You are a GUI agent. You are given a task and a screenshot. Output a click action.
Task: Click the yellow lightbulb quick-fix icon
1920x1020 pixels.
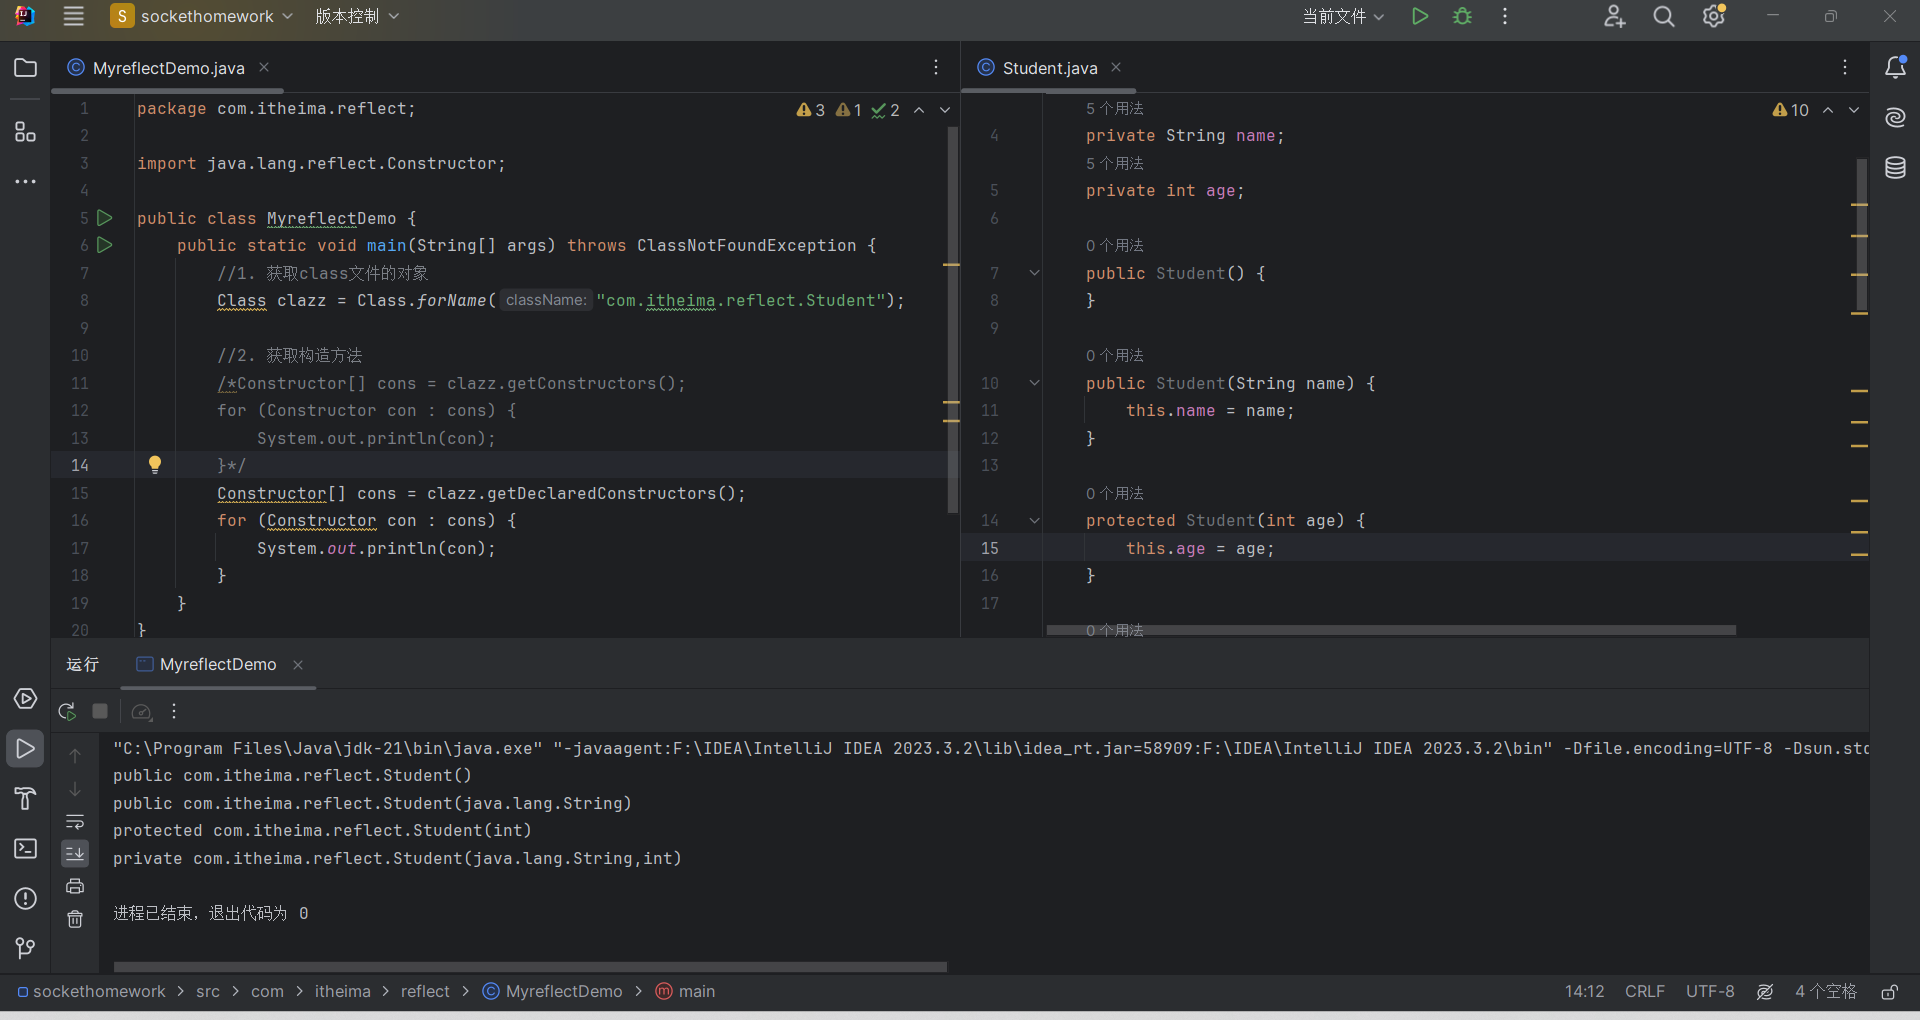pos(155,465)
